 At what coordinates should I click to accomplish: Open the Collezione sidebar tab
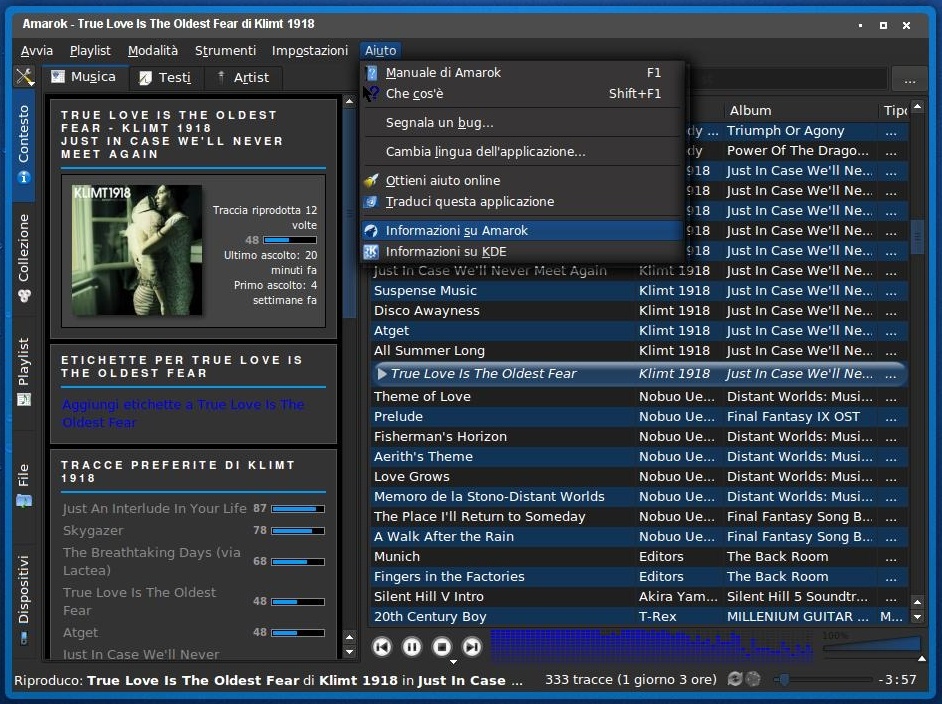click(23, 257)
